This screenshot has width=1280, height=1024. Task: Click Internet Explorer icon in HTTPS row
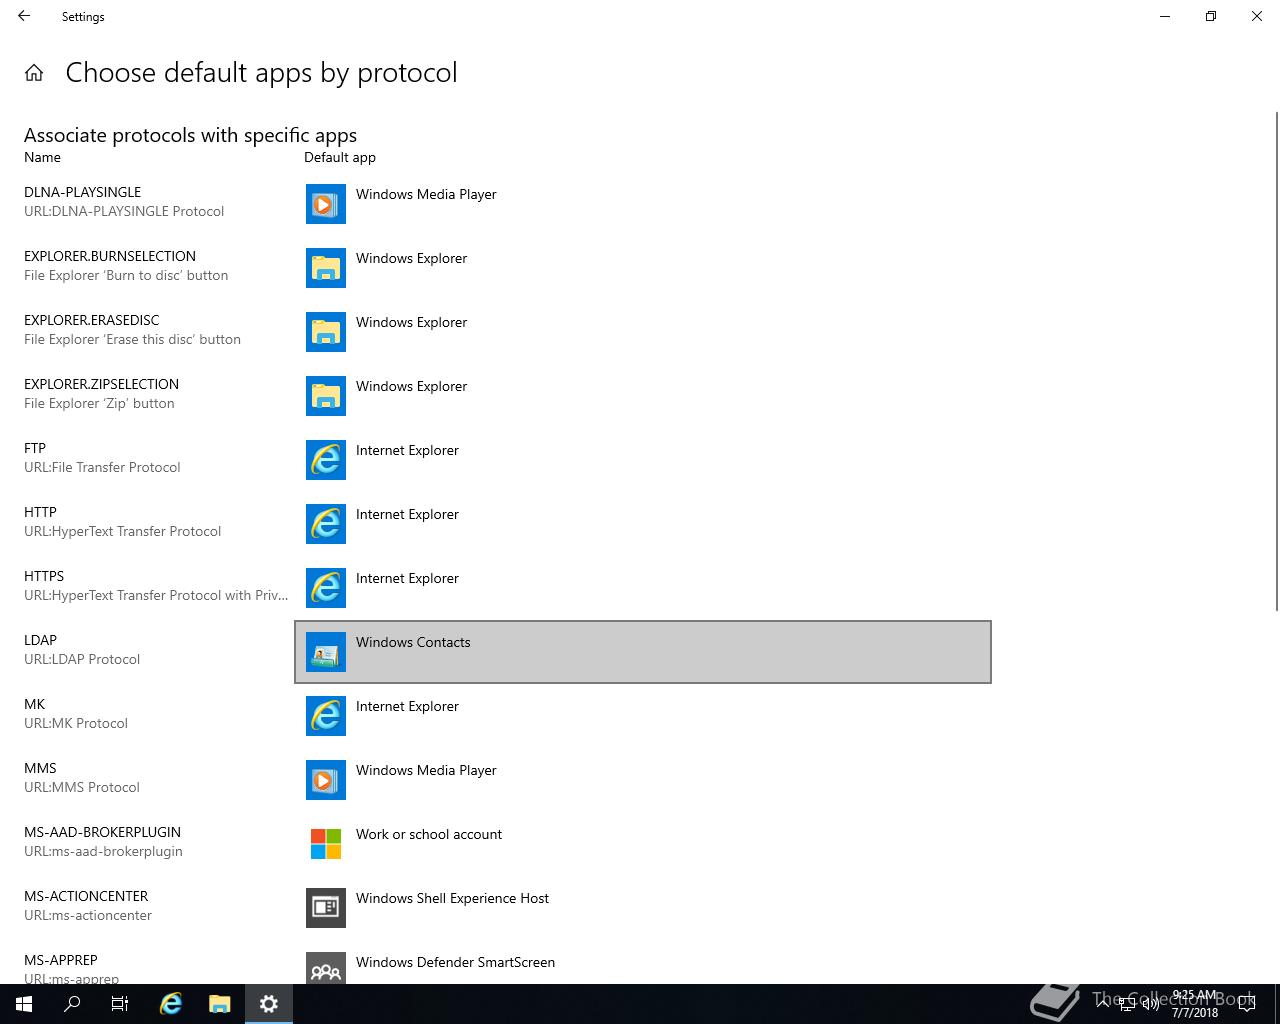[326, 588]
